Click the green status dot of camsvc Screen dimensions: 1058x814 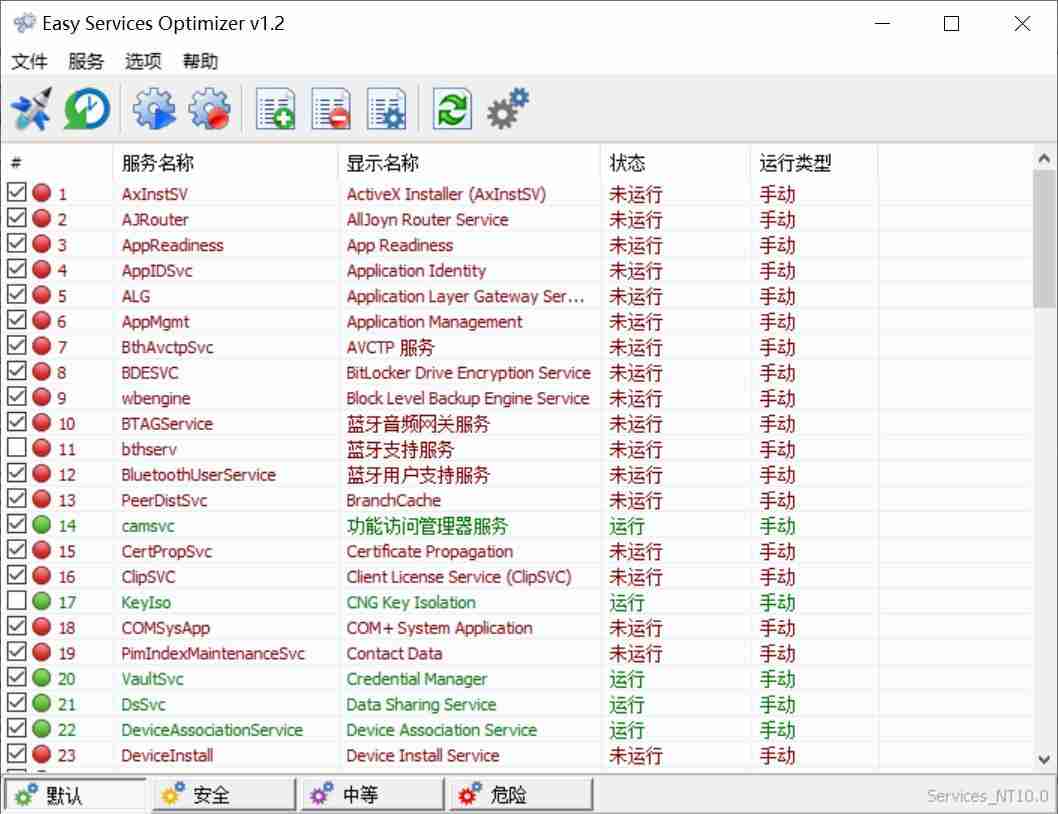42,524
